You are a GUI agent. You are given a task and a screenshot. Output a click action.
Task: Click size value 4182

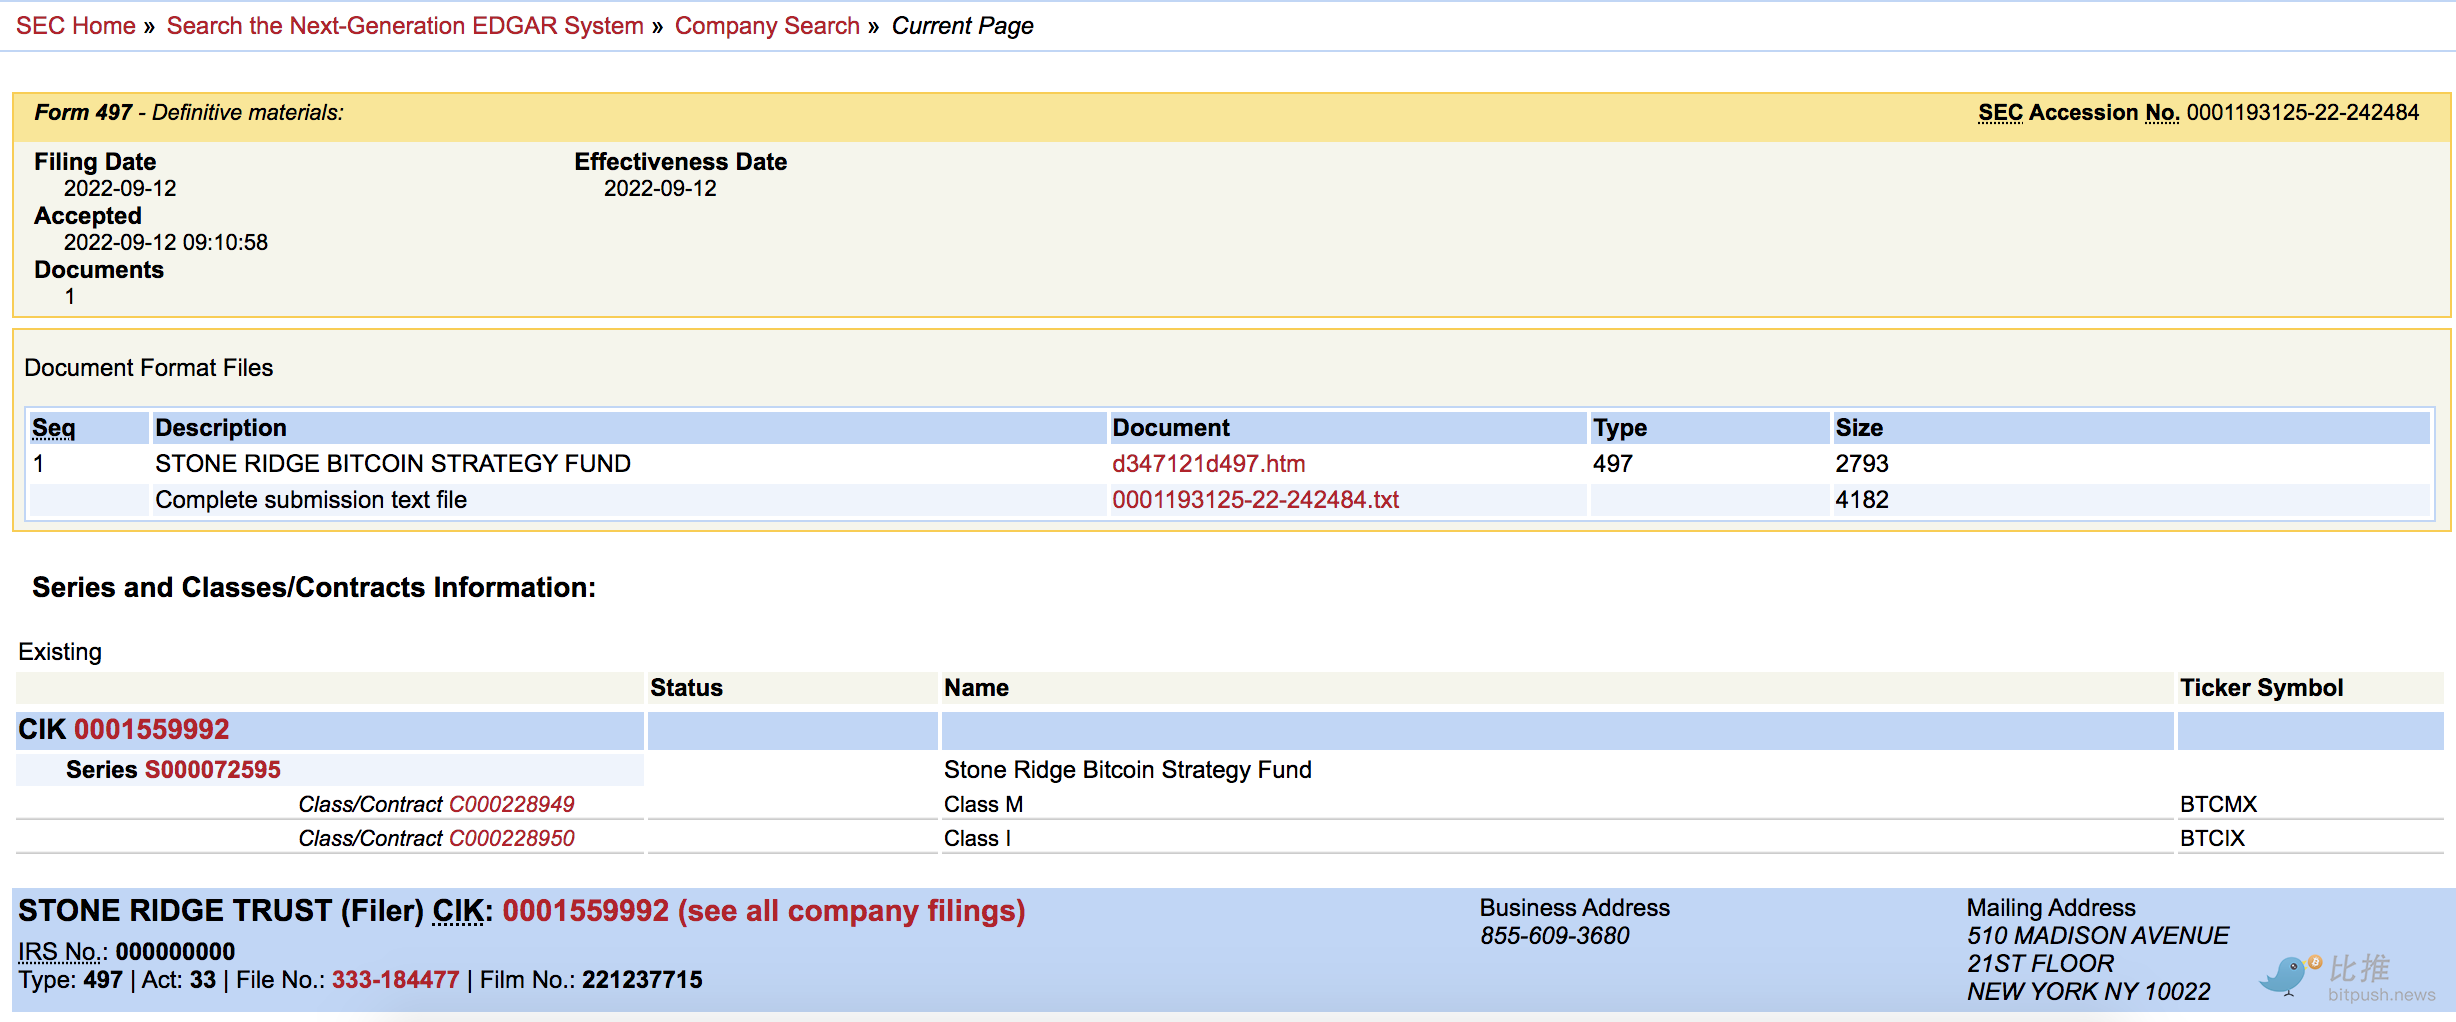click(1861, 500)
